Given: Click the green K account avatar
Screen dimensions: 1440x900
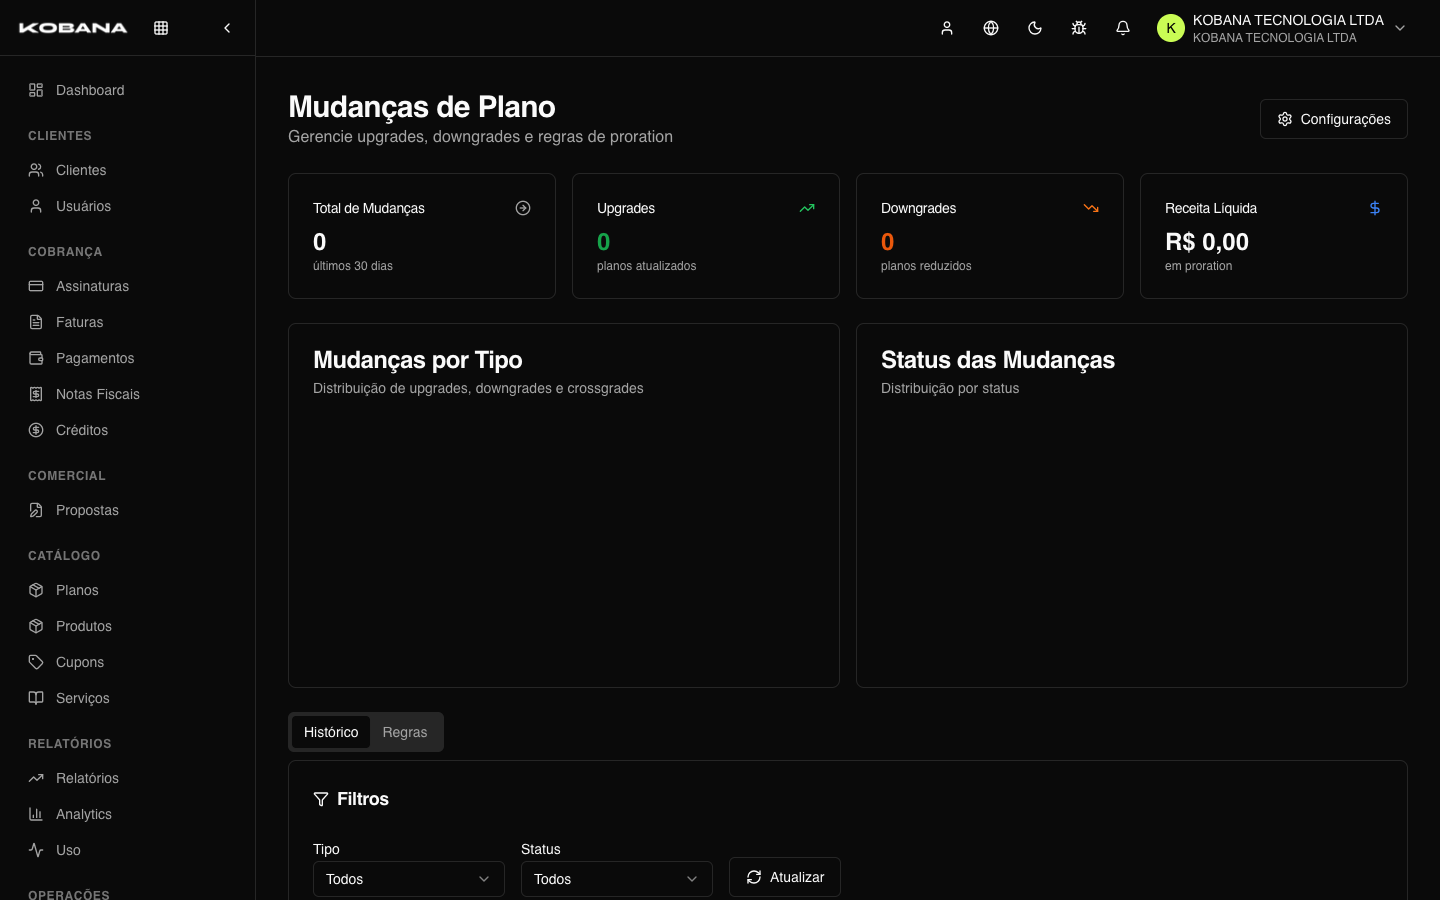Looking at the screenshot, I should (x=1171, y=28).
